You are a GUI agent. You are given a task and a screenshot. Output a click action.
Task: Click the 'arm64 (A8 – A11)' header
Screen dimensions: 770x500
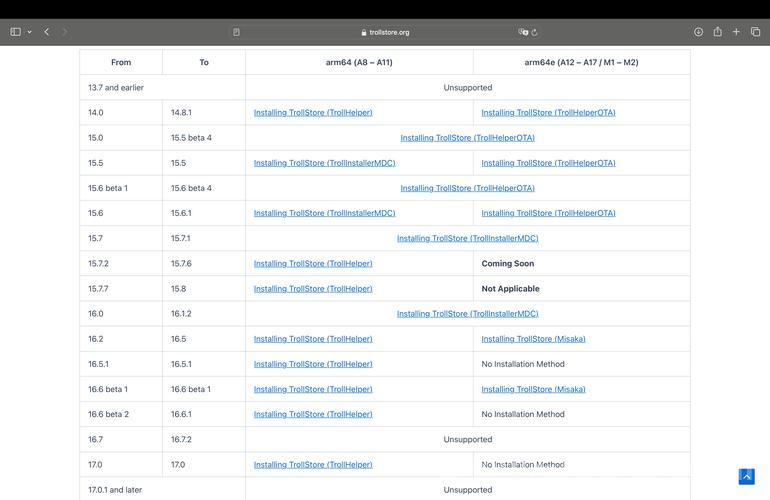click(359, 62)
